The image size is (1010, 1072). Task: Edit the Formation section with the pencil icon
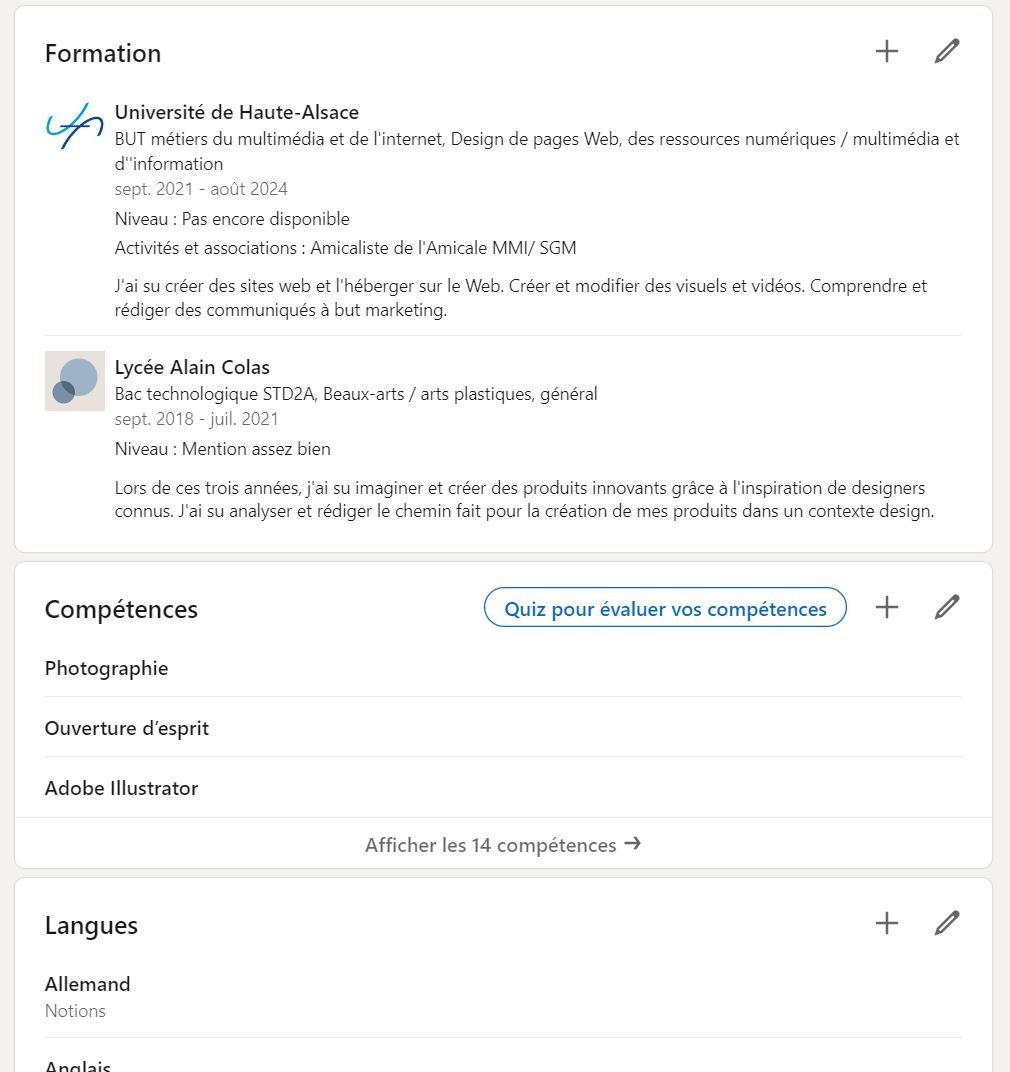946,51
